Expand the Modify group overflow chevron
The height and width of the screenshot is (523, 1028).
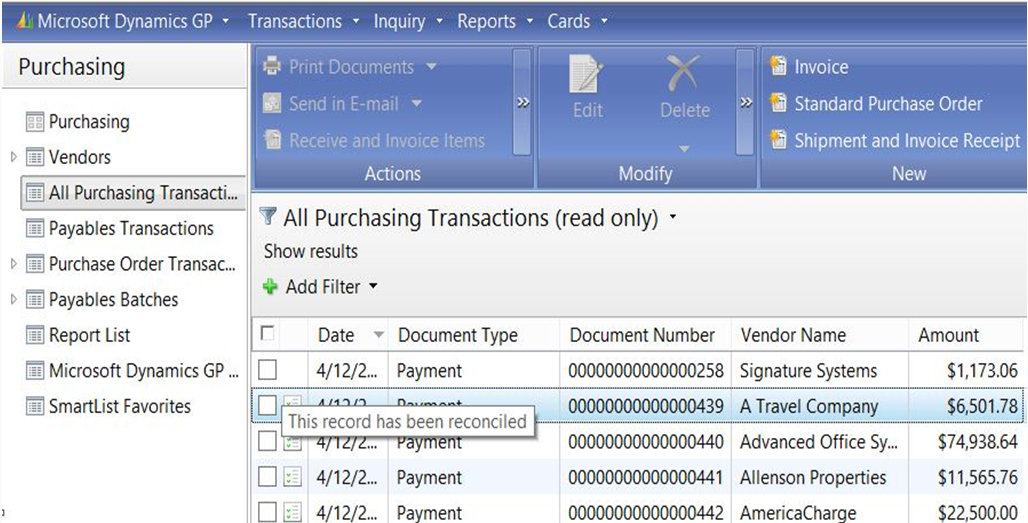[745, 102]
